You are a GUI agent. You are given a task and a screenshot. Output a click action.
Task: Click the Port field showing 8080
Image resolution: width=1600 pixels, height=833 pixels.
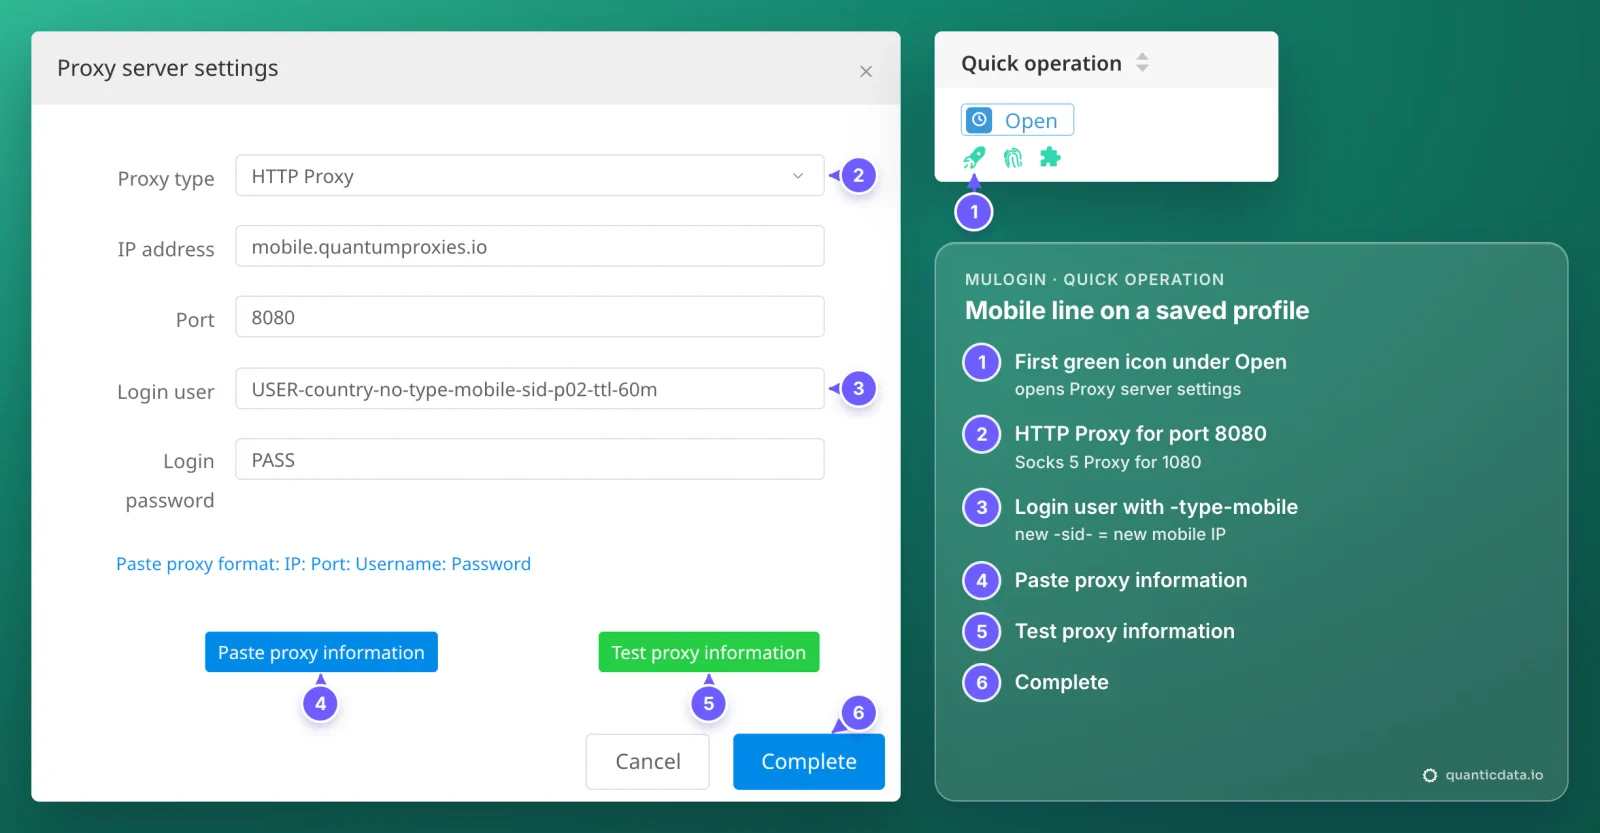pyautogui.click(x=530, y=317)
